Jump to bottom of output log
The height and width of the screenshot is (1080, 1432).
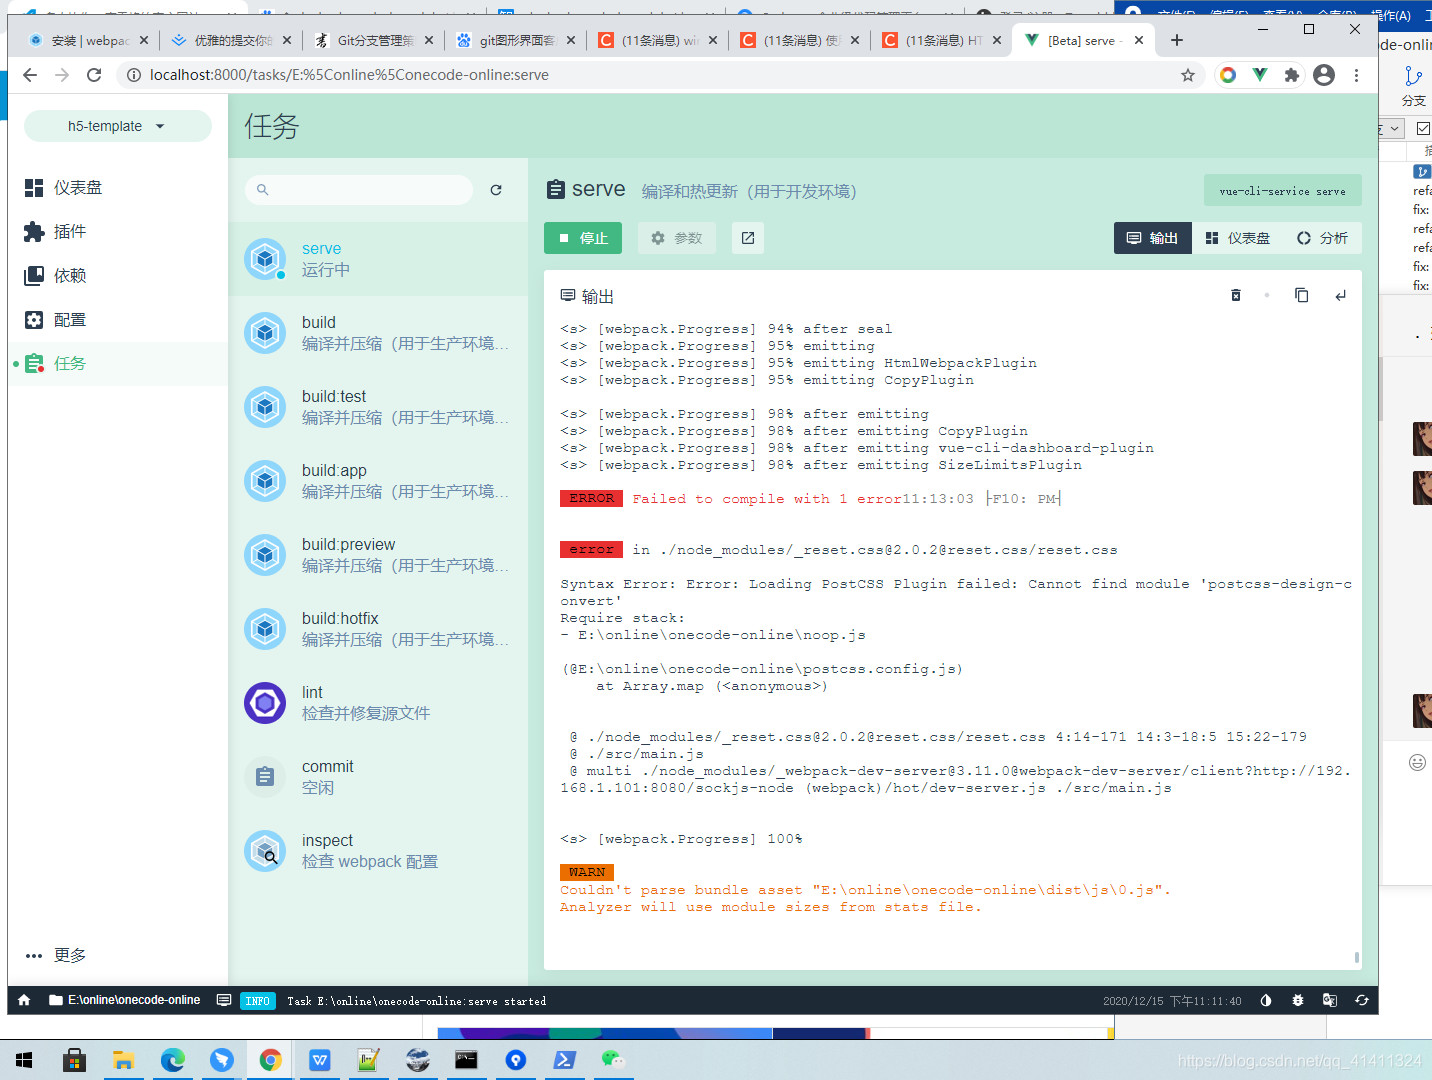point(1341,295)
